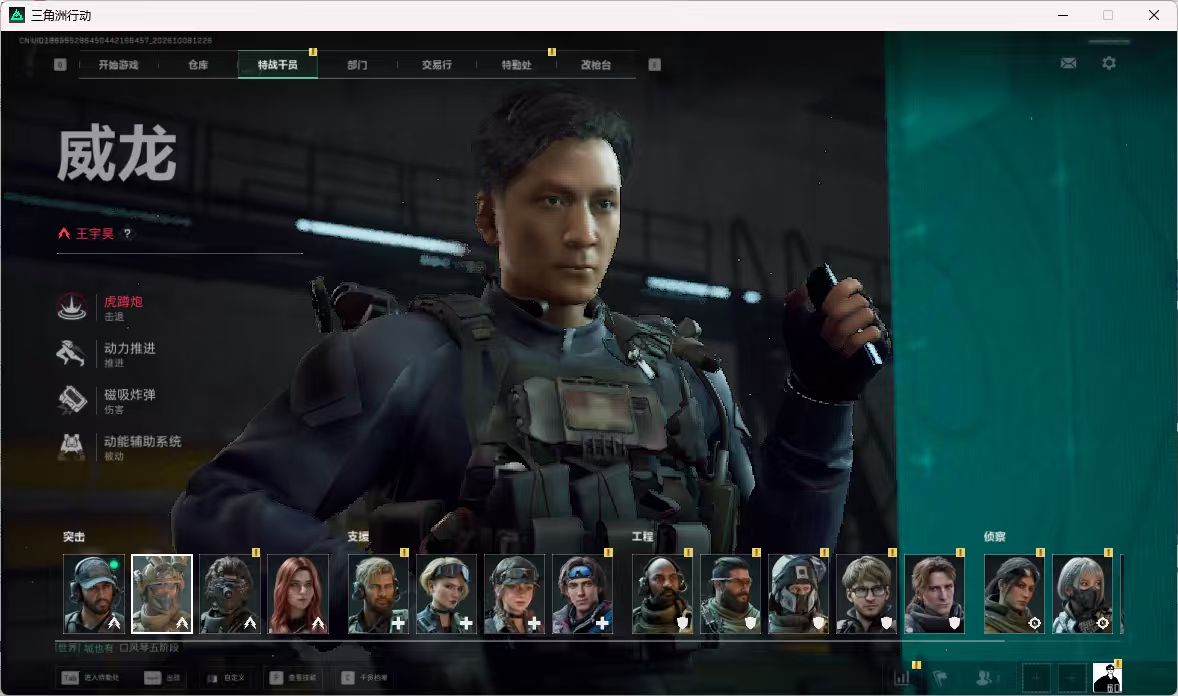Open the settings gear icon
Image resolution: width=1178 pixels, height=696 pixels.
click(1109, 63)
